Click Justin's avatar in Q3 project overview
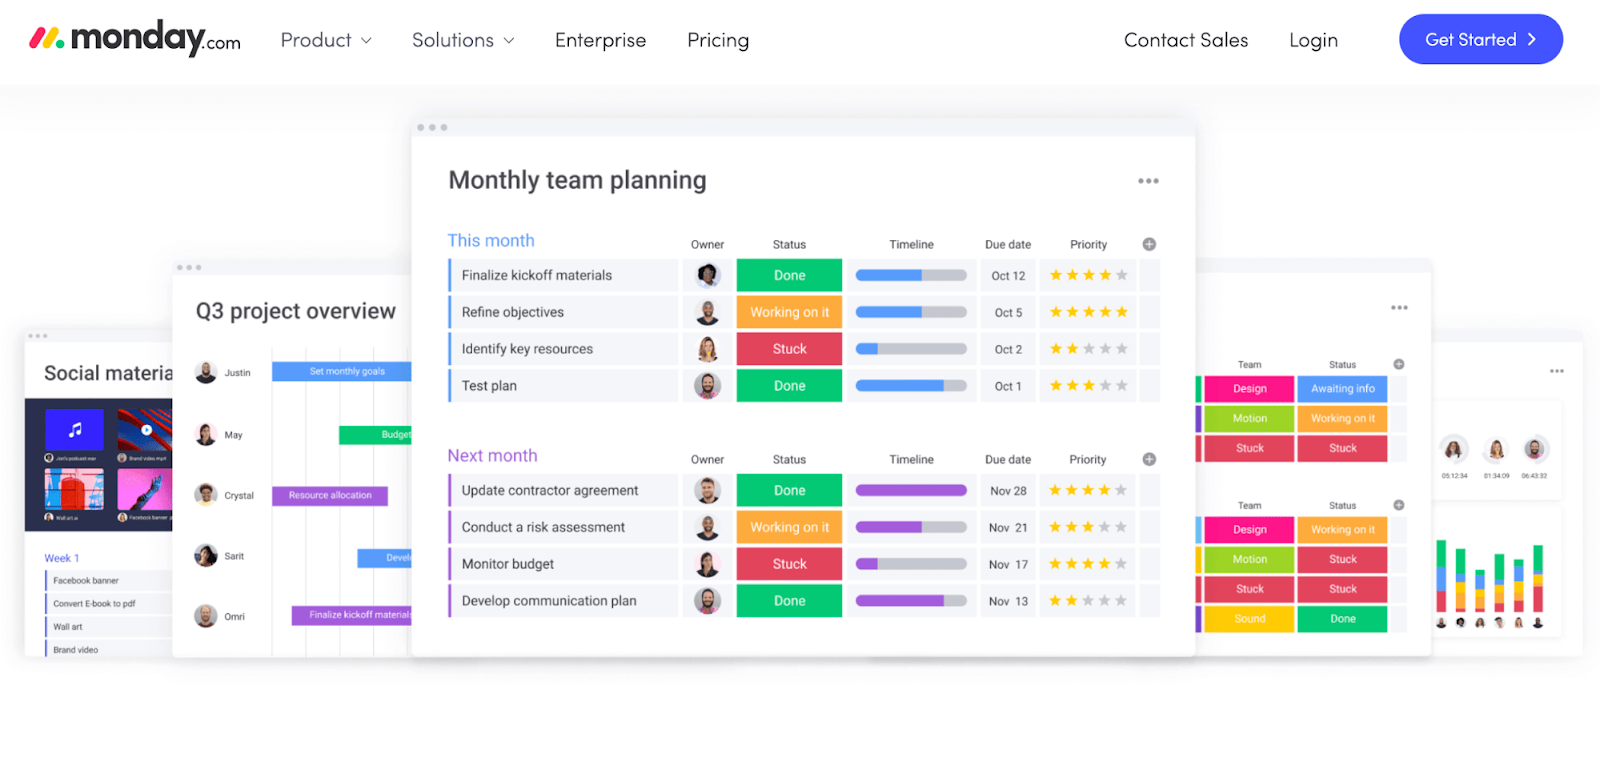 (206, 372)
